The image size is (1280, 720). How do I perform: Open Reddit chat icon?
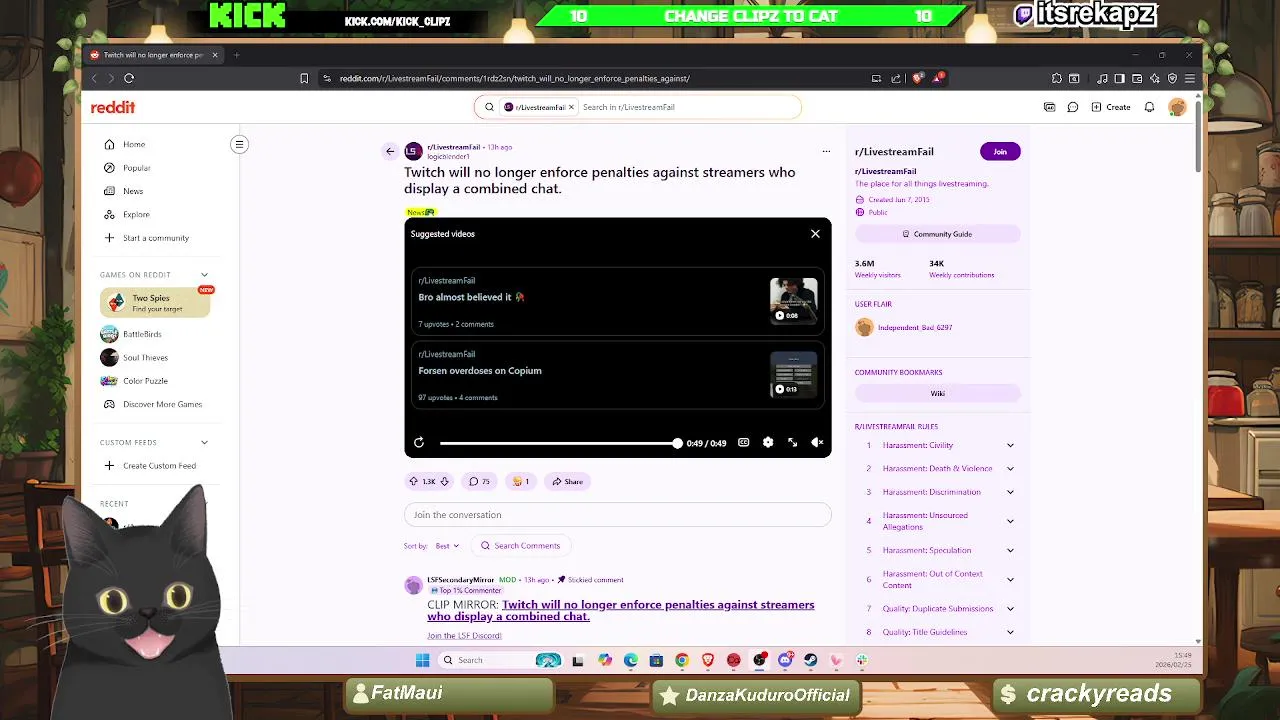click(1073, 107)
